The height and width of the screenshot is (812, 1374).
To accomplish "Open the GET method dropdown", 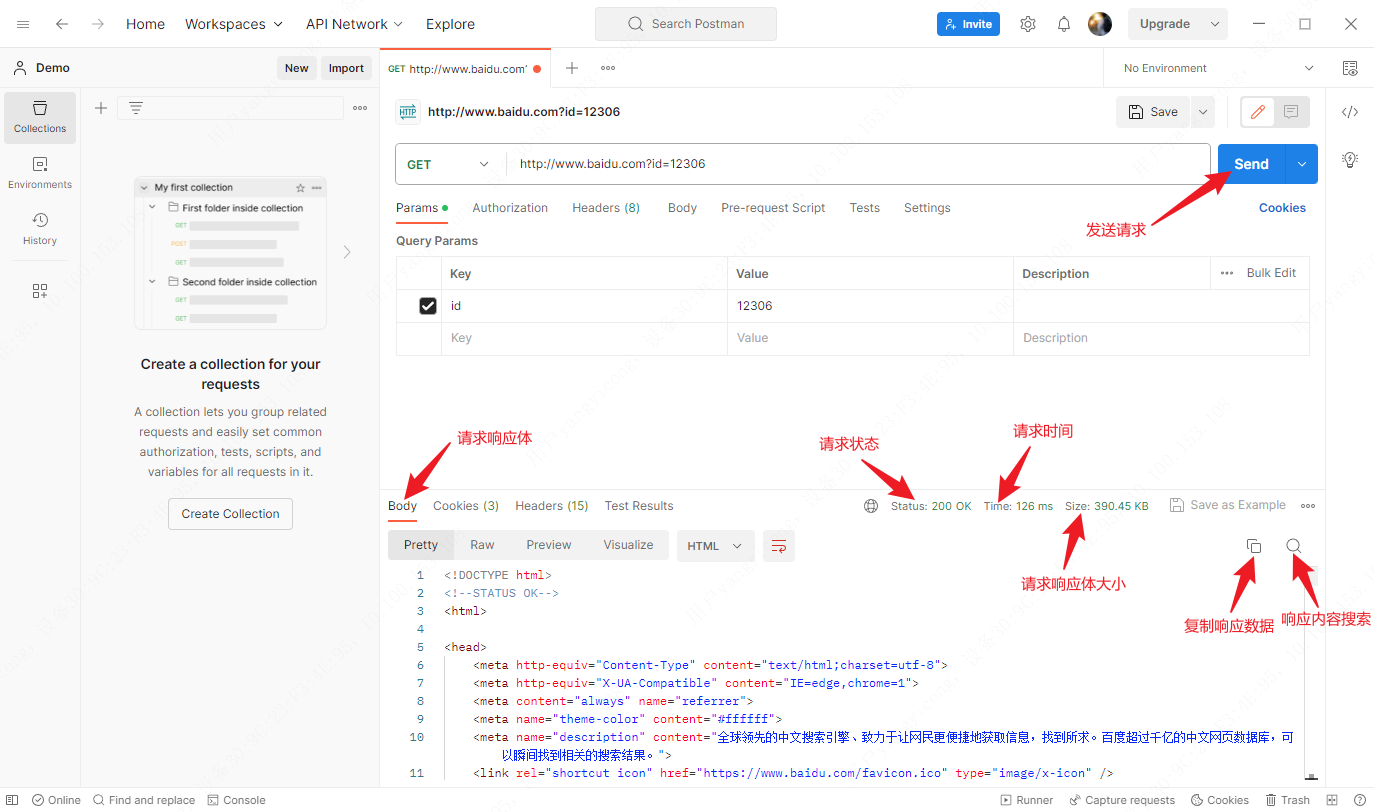I will coord(449,164).
